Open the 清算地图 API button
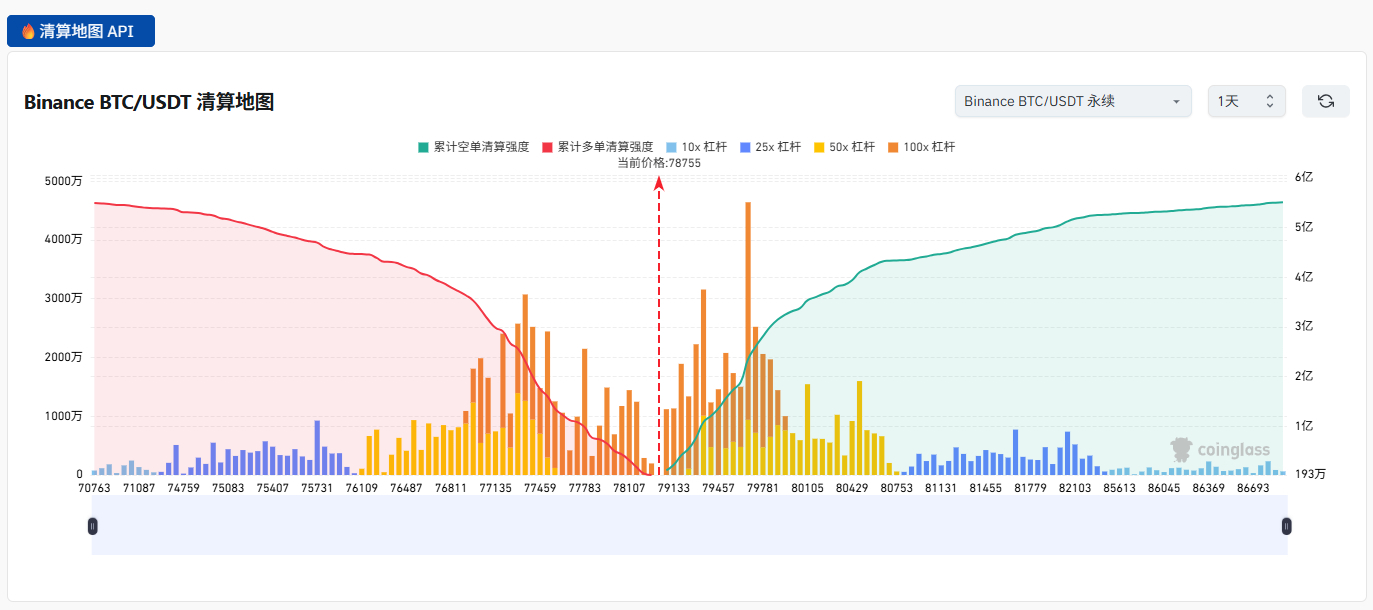Image resolution: width=1373 pixels, height=610 pixels. pyautogui.click(x=81, y=31)
